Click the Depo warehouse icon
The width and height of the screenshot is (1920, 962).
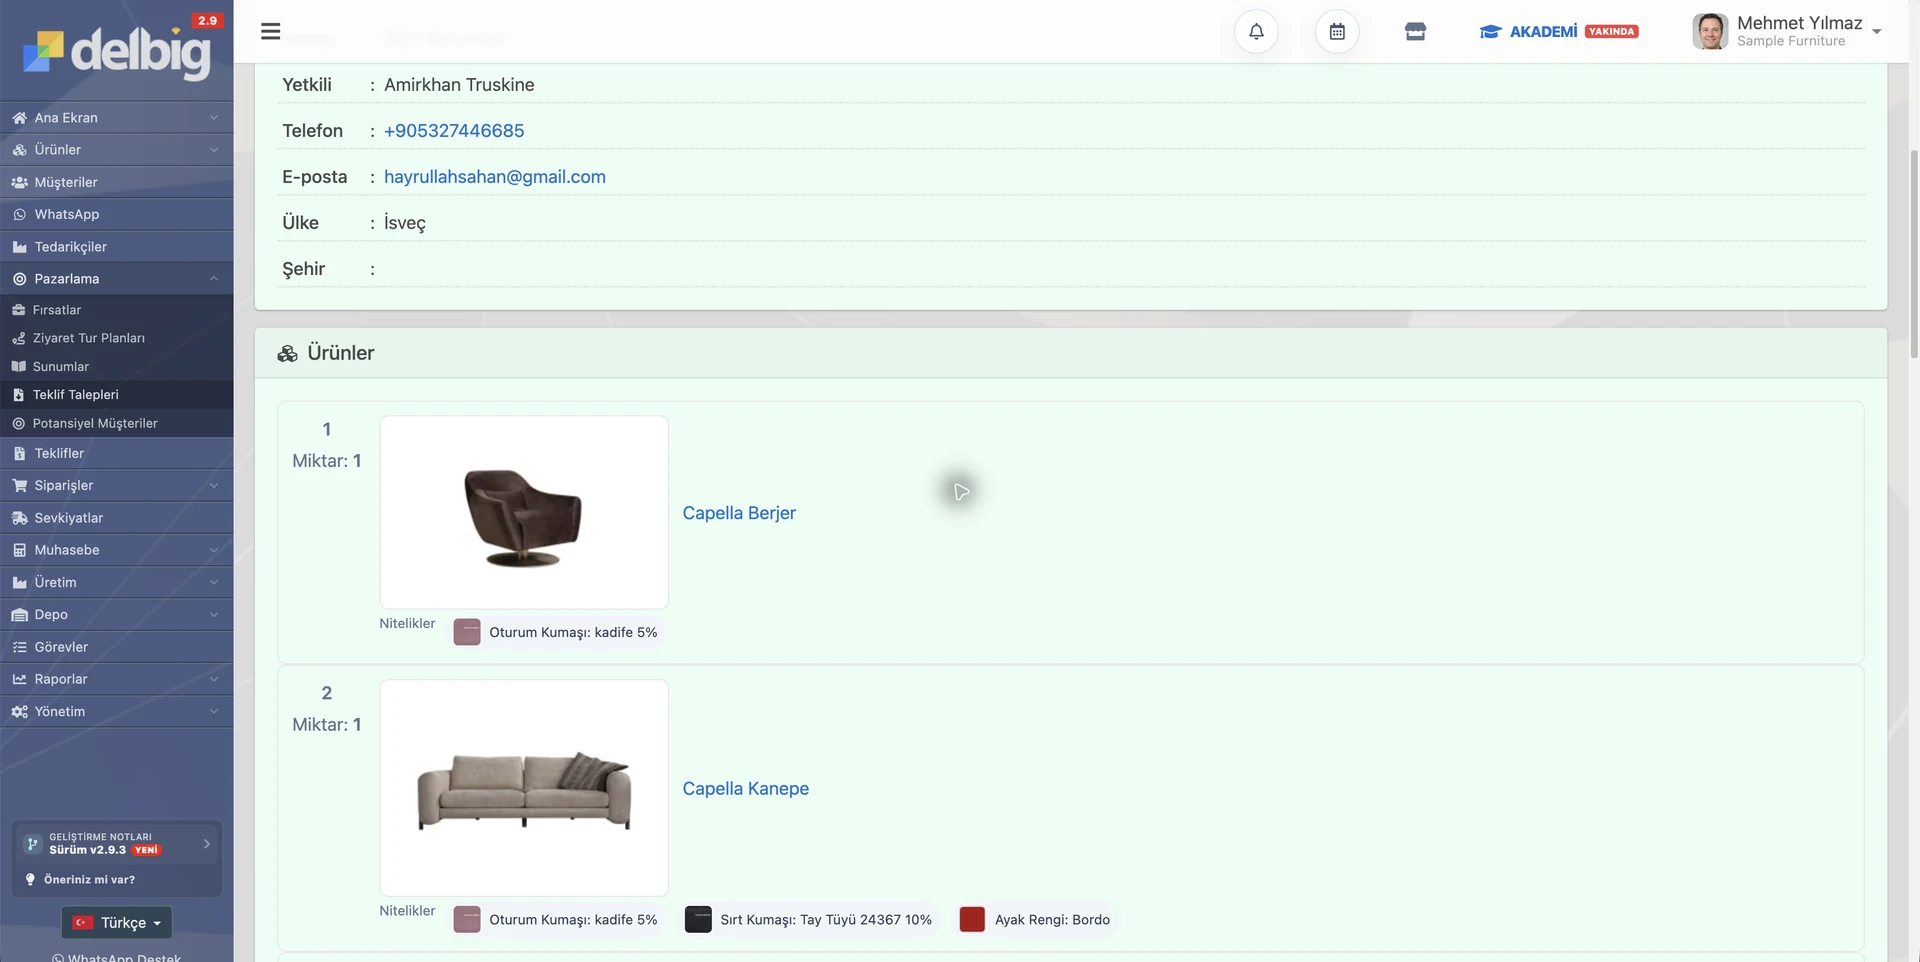pyautogui.click(x=19, y=615)
